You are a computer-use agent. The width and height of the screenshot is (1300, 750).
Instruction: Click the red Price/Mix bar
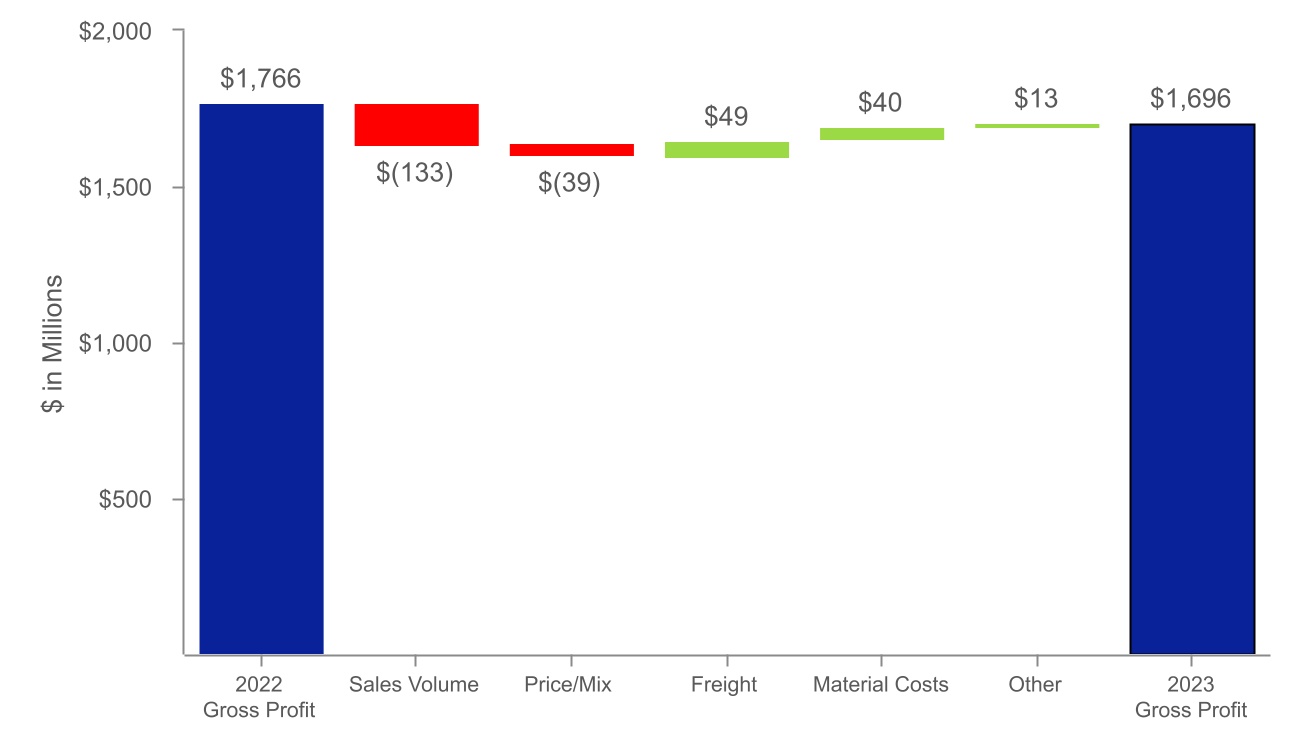572,150
